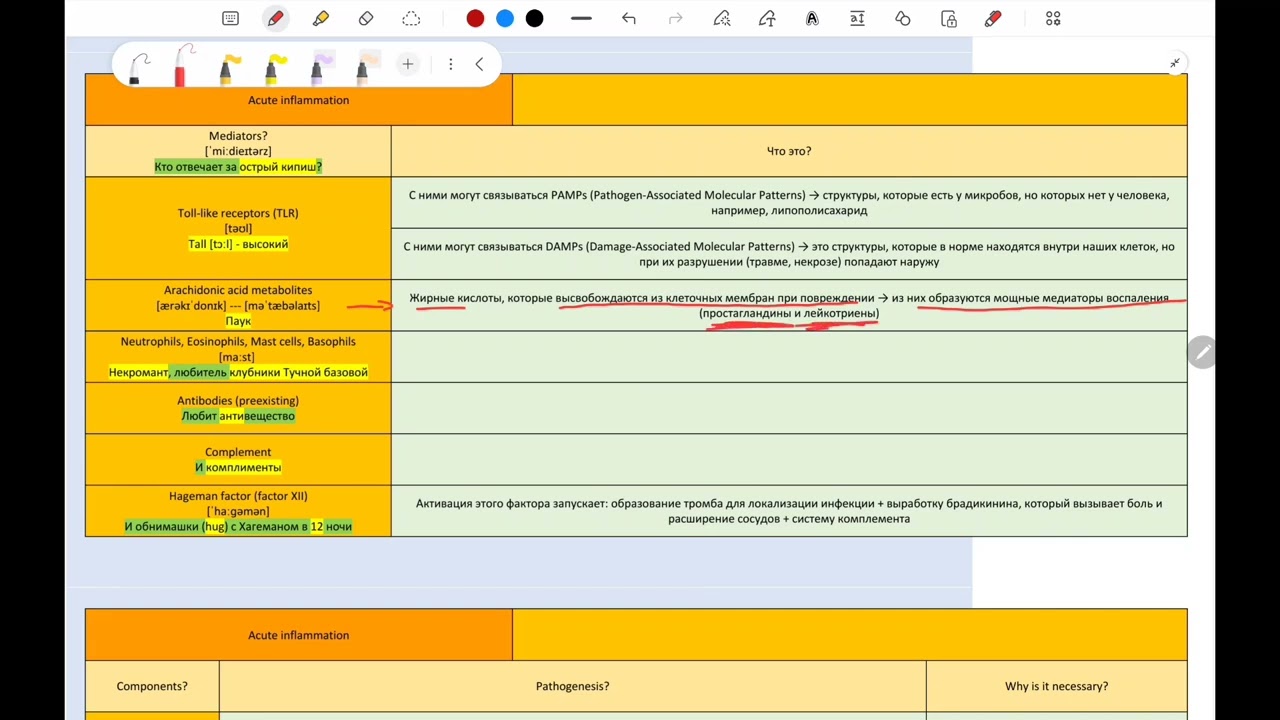
Task: Click the collapse arrows icon top right
Action: click(x=1175, y=63)
